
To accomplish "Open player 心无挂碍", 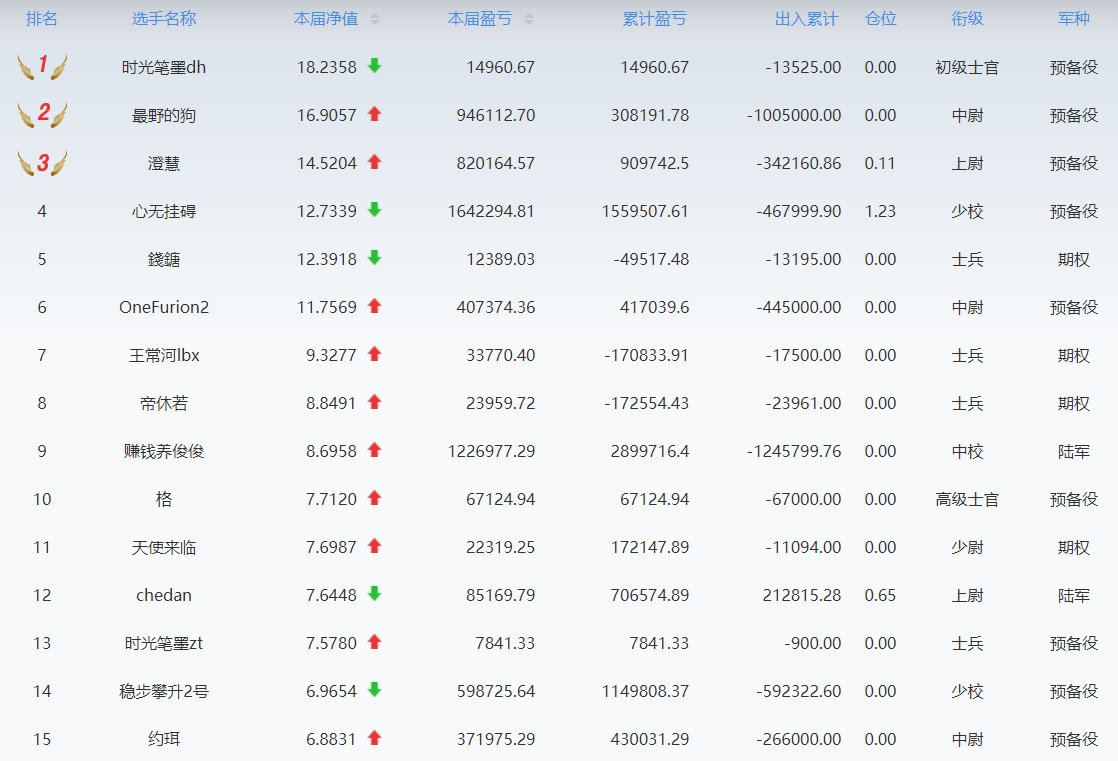I will tap(164, 211).
